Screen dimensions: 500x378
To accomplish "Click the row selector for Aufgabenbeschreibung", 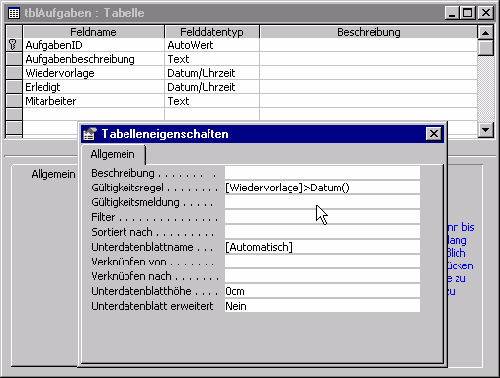I will (14, 59).
